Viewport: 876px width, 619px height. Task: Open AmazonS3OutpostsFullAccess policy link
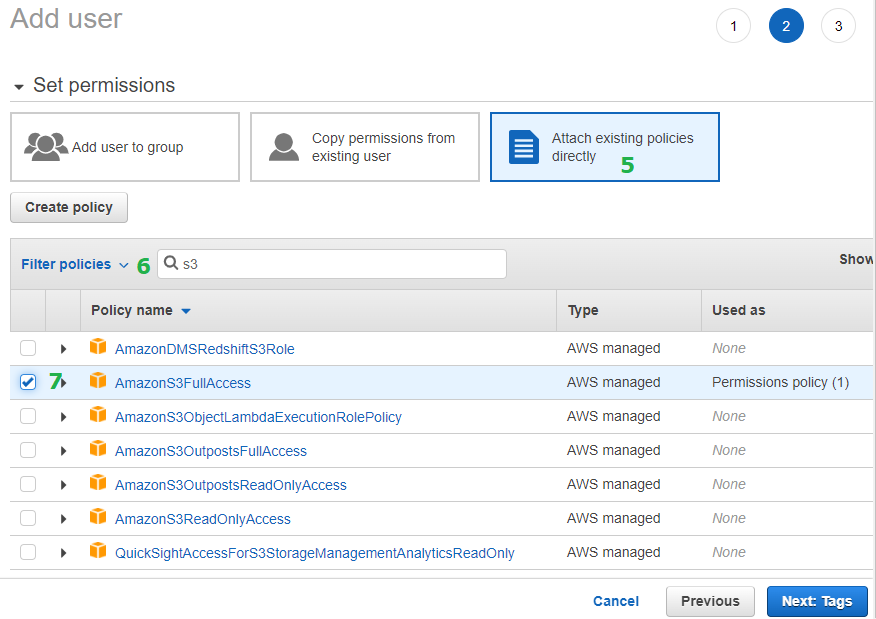[x=211, y=451]
